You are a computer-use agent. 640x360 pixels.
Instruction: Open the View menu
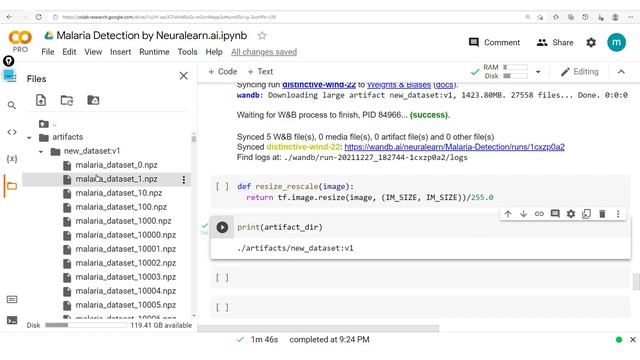pyautogui.click(x=93, y=52)
